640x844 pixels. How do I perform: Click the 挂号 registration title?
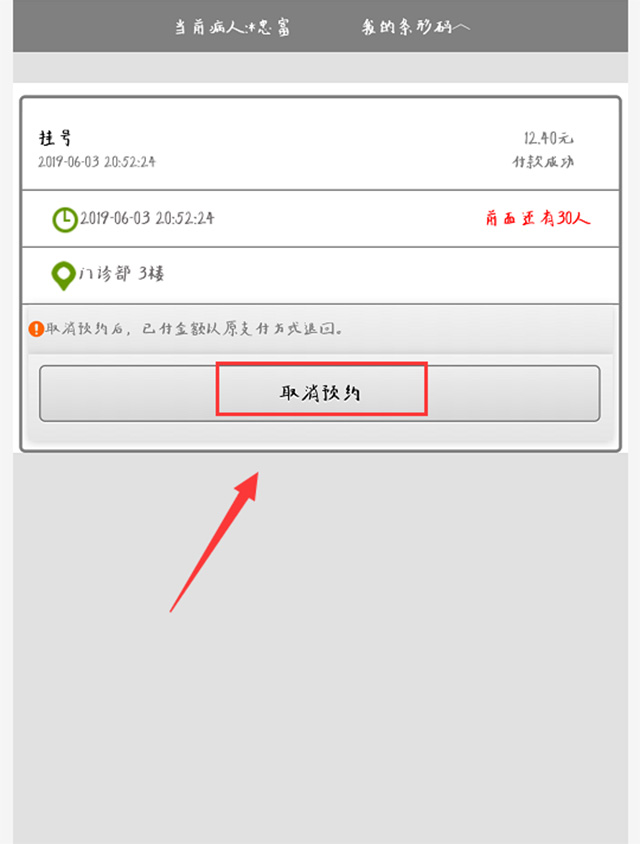click(55, 138)
